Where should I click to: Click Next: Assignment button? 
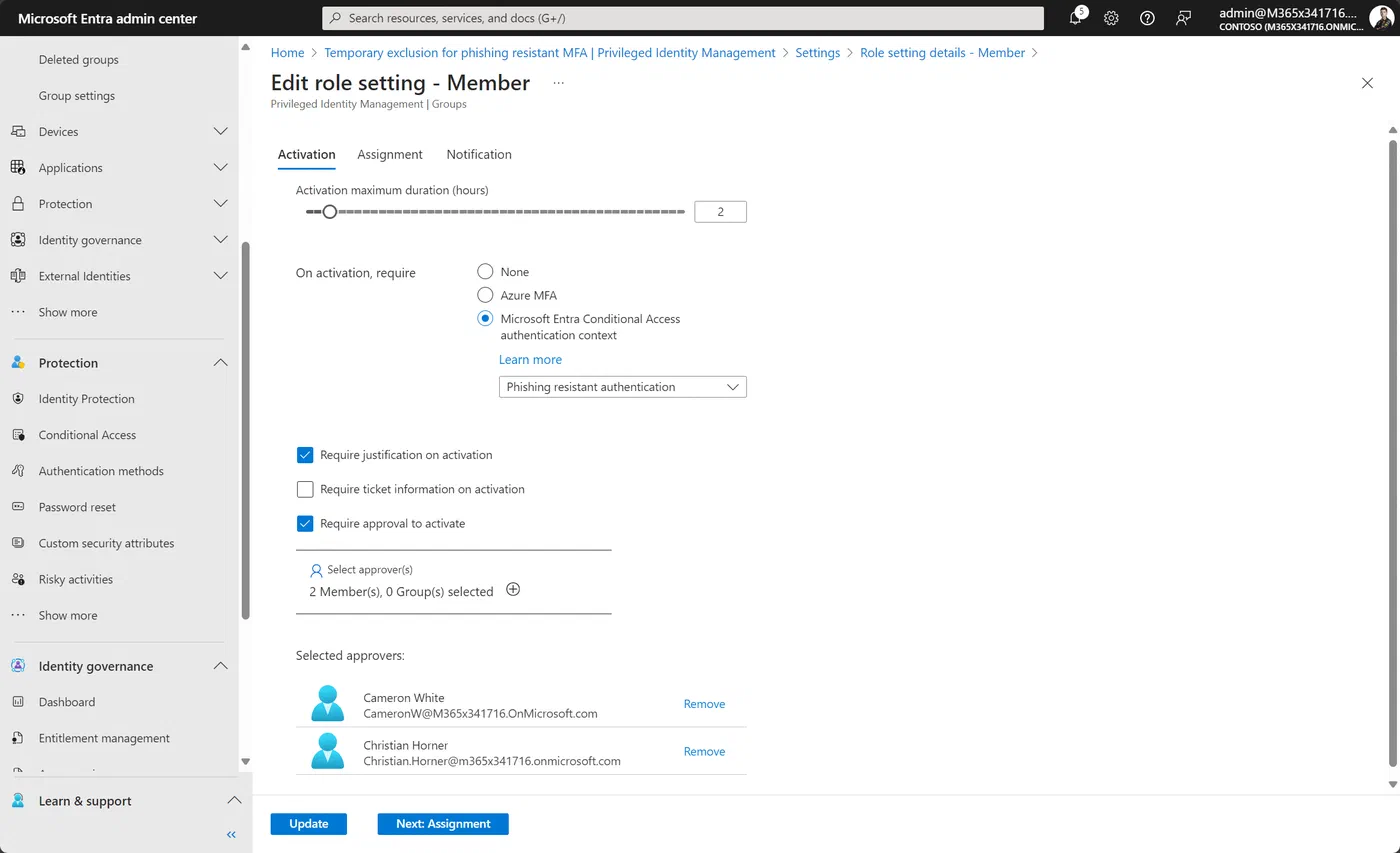[443, 824]
